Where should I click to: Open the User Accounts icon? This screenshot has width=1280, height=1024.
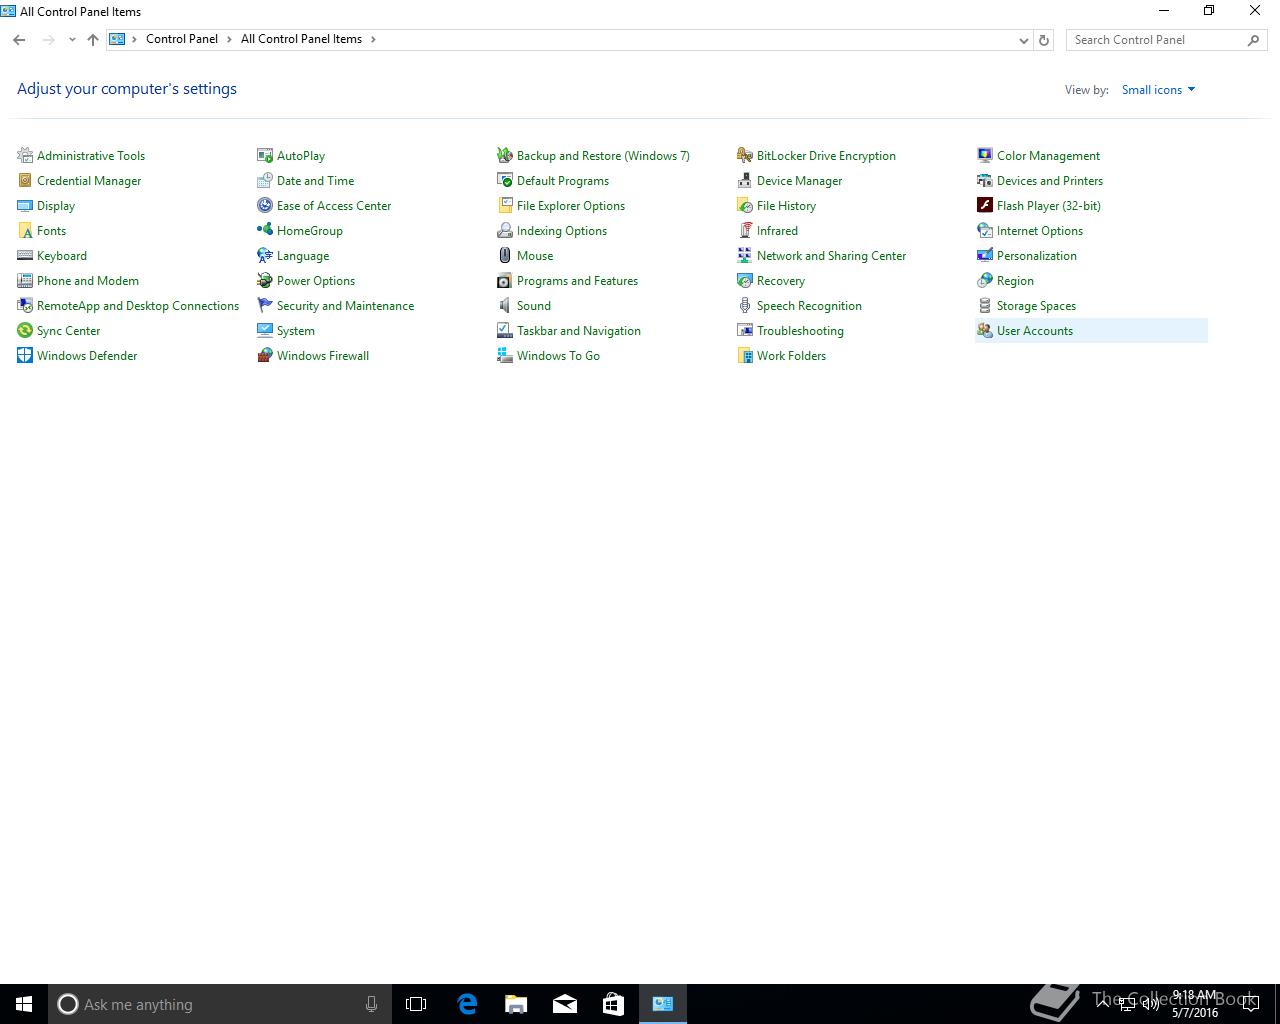[x=985, y=330]
